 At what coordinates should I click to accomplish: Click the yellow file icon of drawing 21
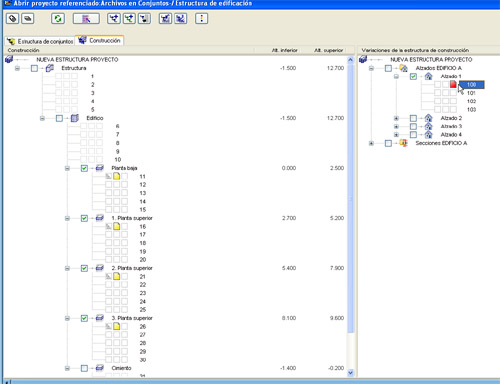point(117,276)
